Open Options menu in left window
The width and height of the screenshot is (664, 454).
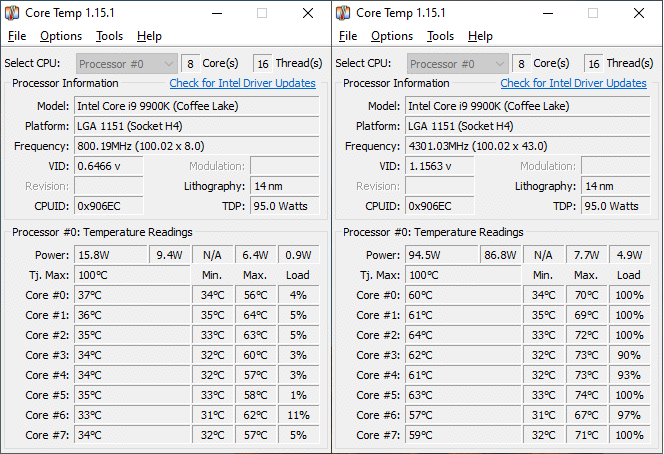pos(61,36)
